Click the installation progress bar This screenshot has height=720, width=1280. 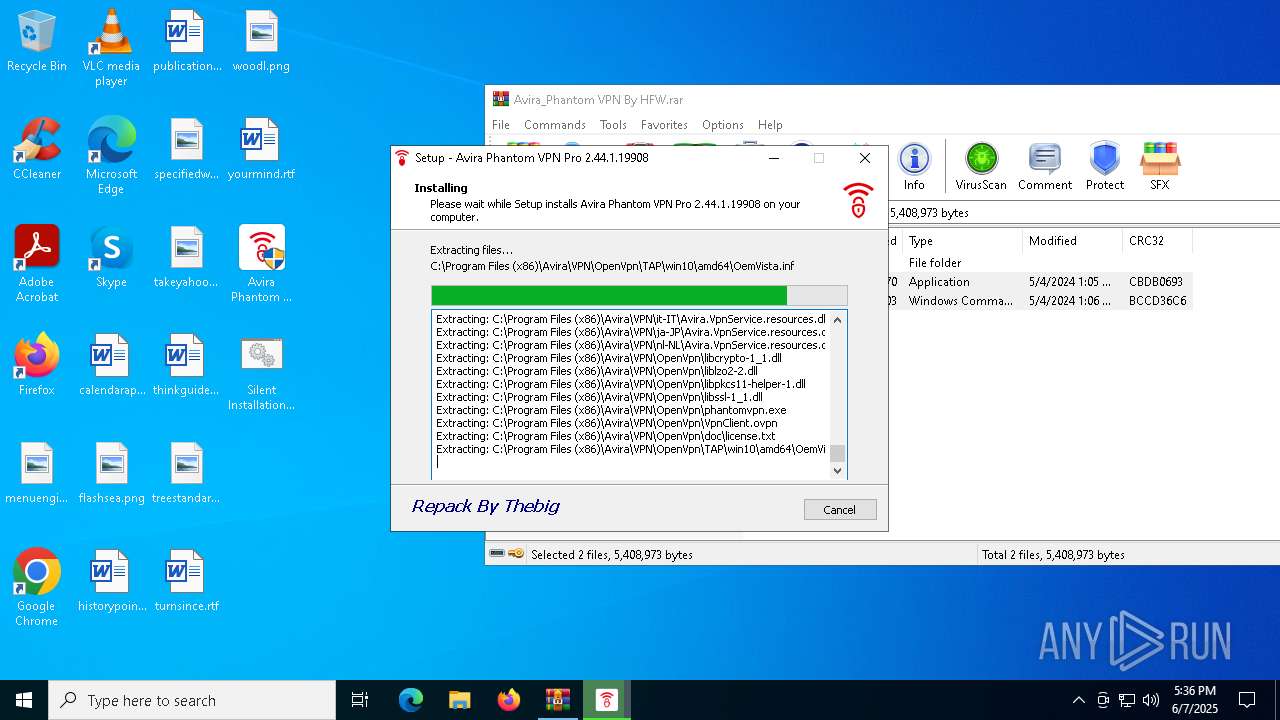639,296
